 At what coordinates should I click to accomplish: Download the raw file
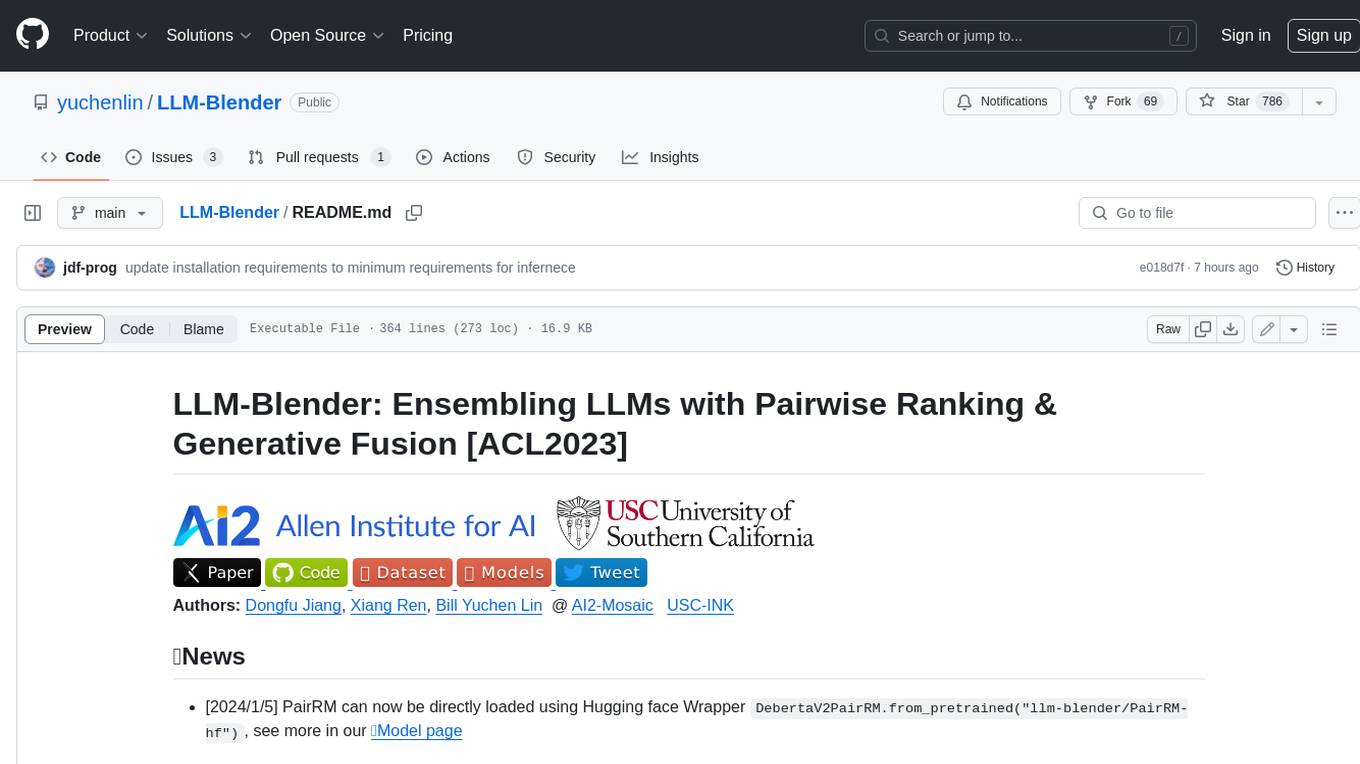coord(1231,329)
